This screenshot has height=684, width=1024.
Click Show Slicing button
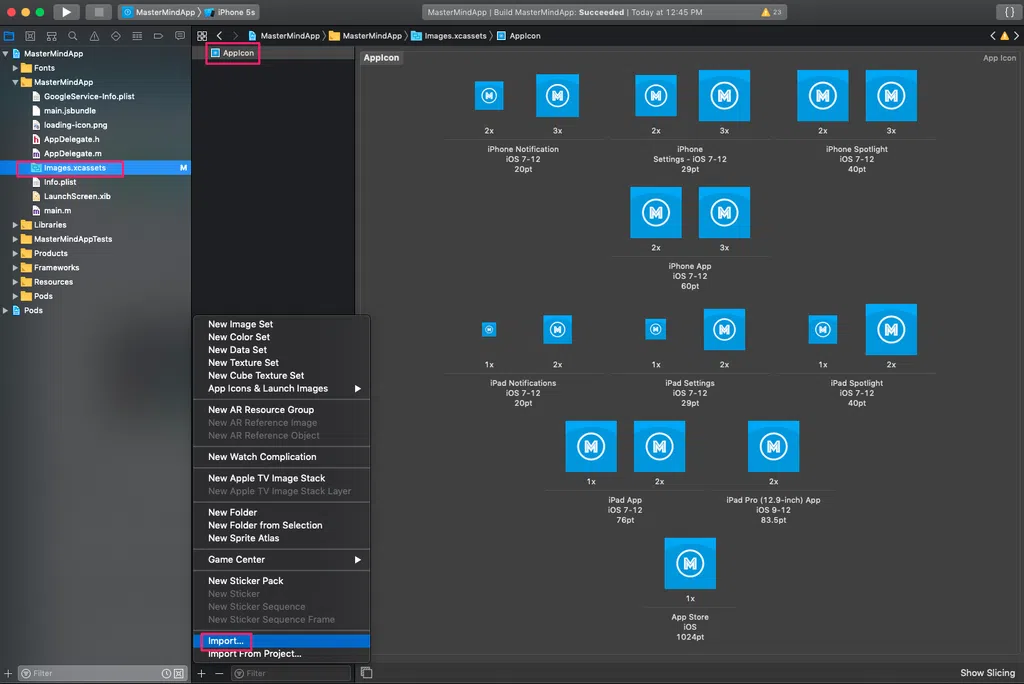987,673
